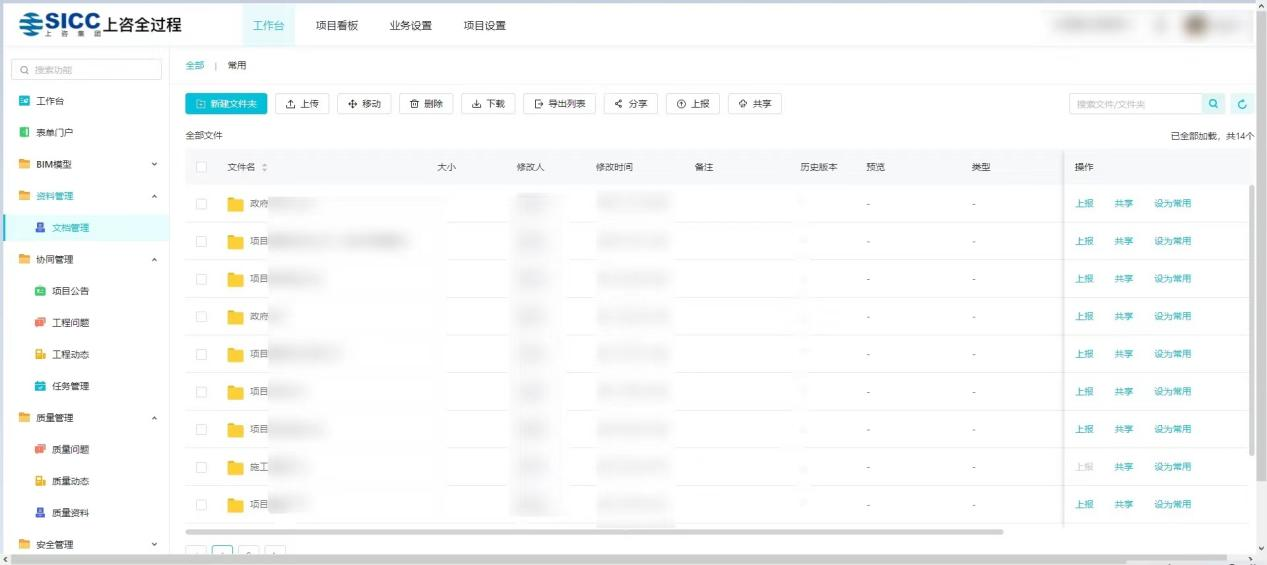Switch to the 常用 file tab
The height and width of the screenshot is (565, 1267).
237,66
